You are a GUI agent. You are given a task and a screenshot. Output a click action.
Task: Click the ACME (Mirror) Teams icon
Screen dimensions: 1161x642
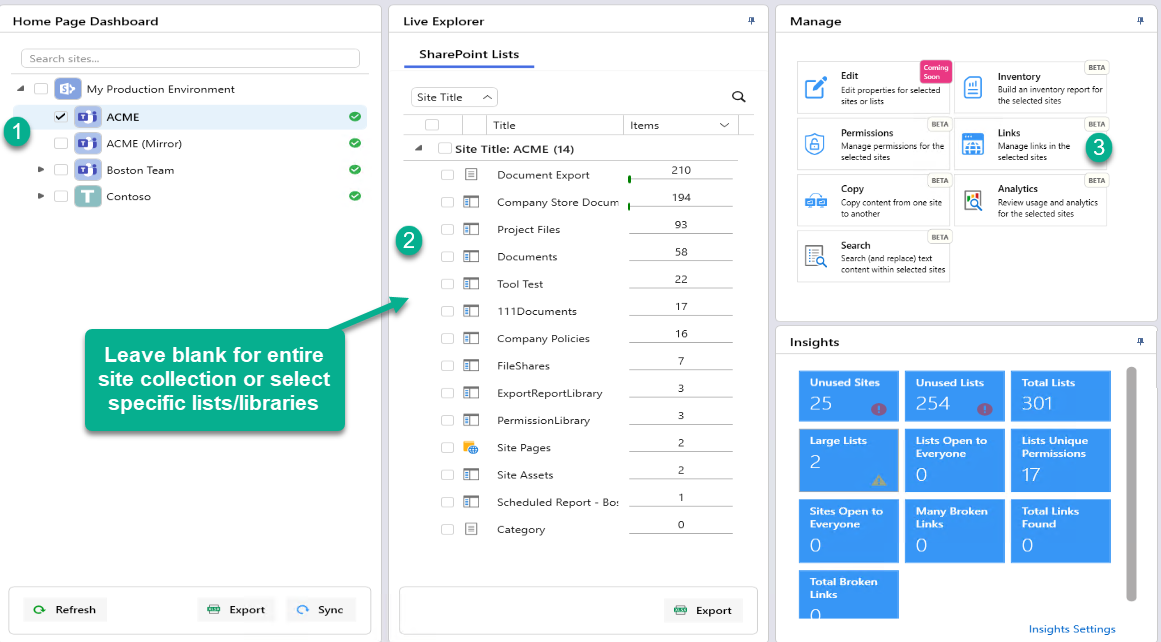(x=87, y=143)
